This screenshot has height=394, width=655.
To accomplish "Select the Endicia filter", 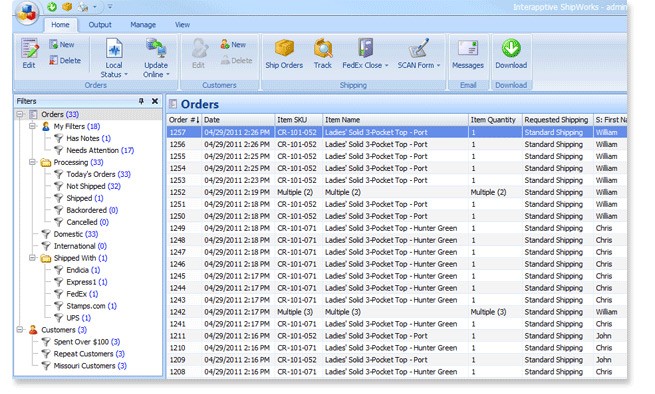I will (77, 270).
